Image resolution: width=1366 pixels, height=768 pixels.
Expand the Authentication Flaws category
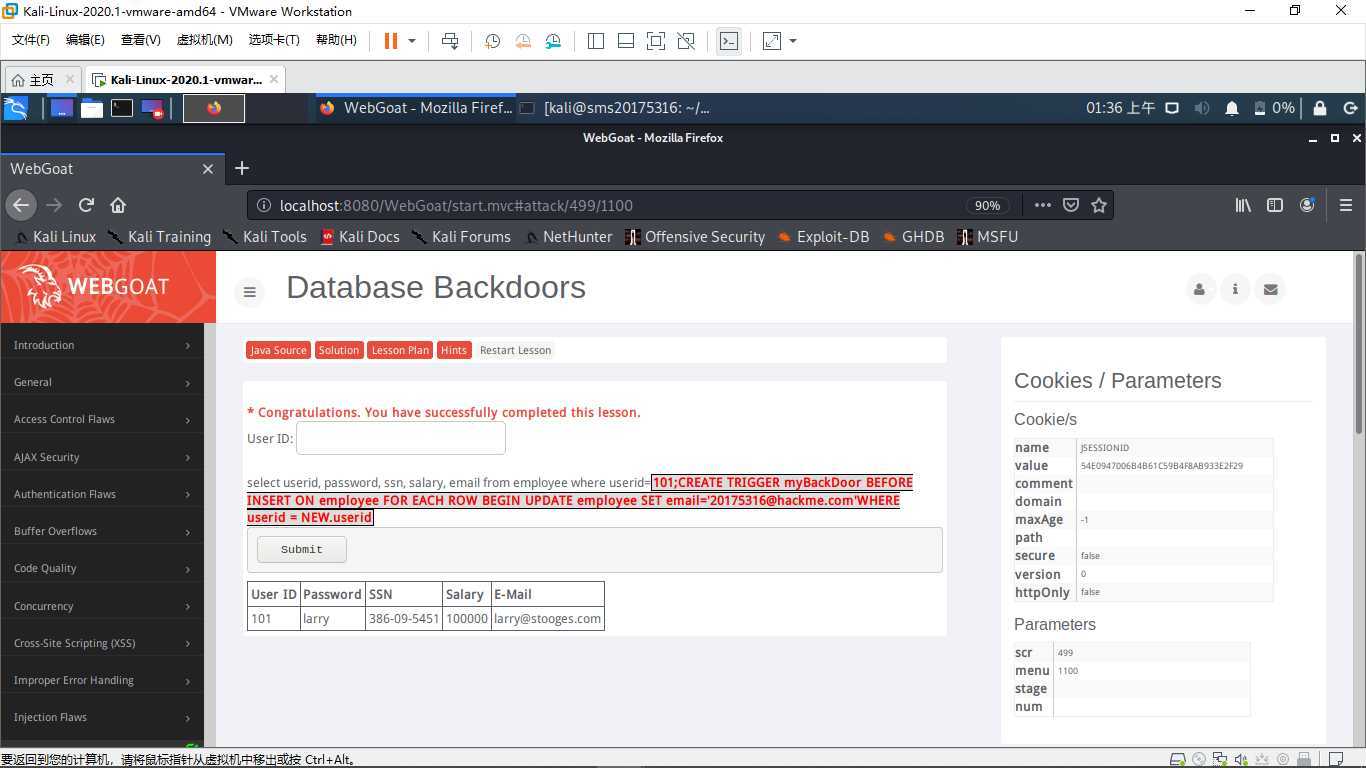click(102, 494)
